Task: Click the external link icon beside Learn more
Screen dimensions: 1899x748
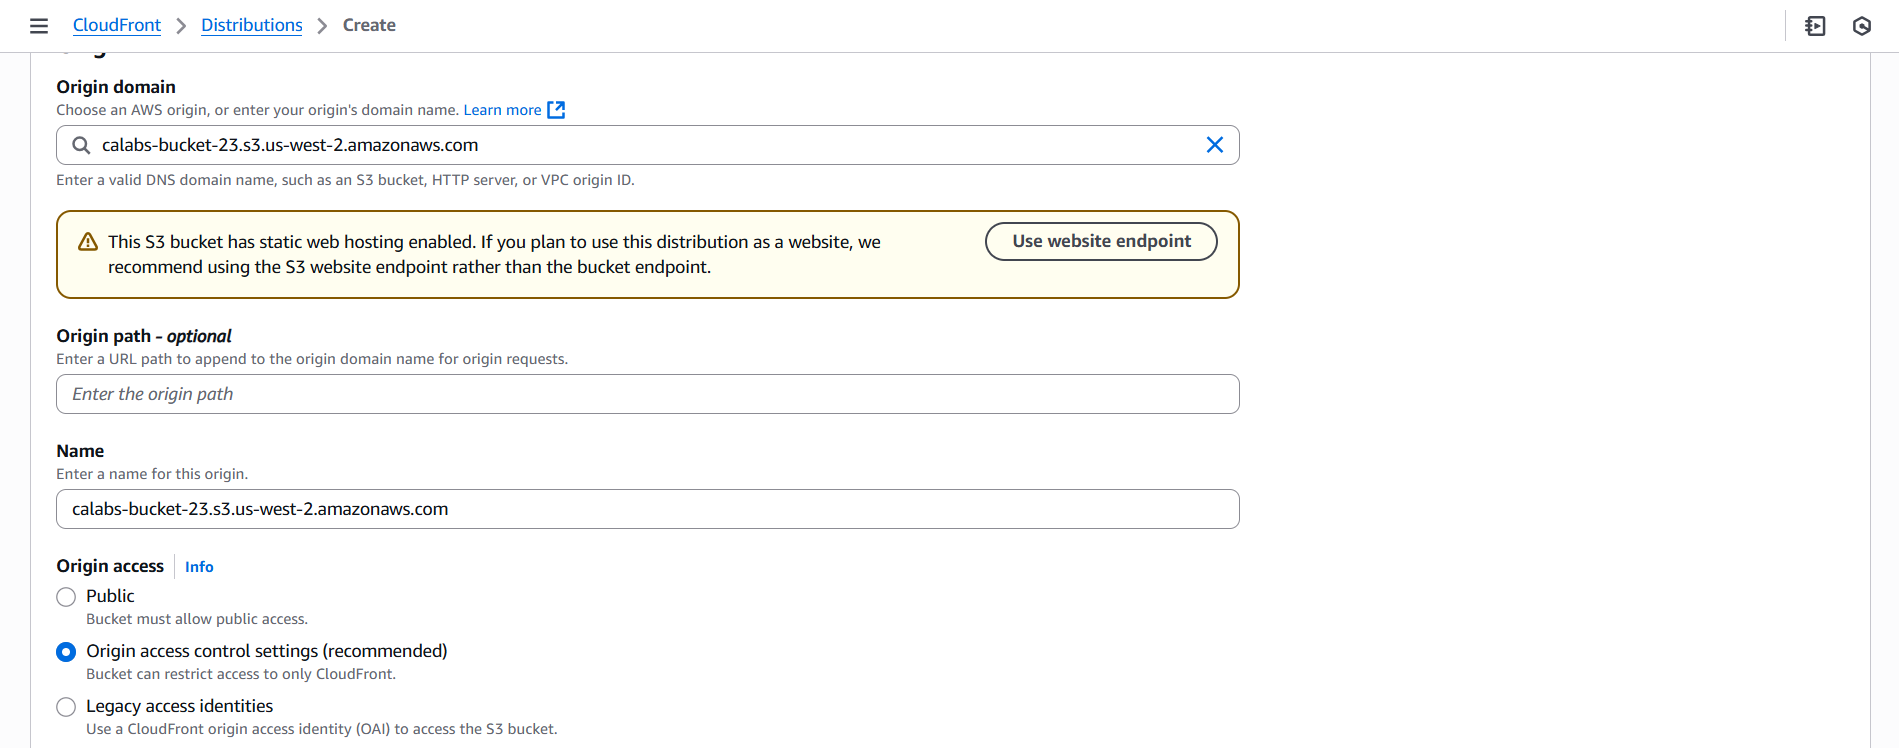Action: [557, 110]
